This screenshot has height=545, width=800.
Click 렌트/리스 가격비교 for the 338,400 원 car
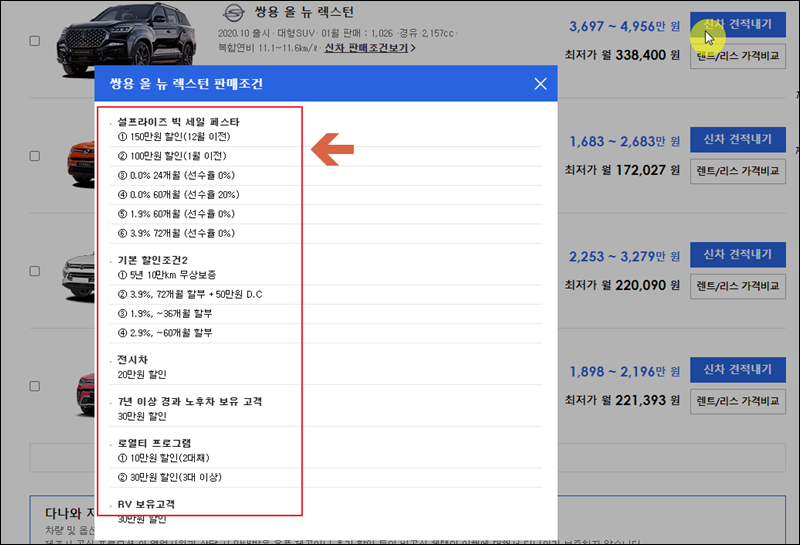(x=738, y=56)
